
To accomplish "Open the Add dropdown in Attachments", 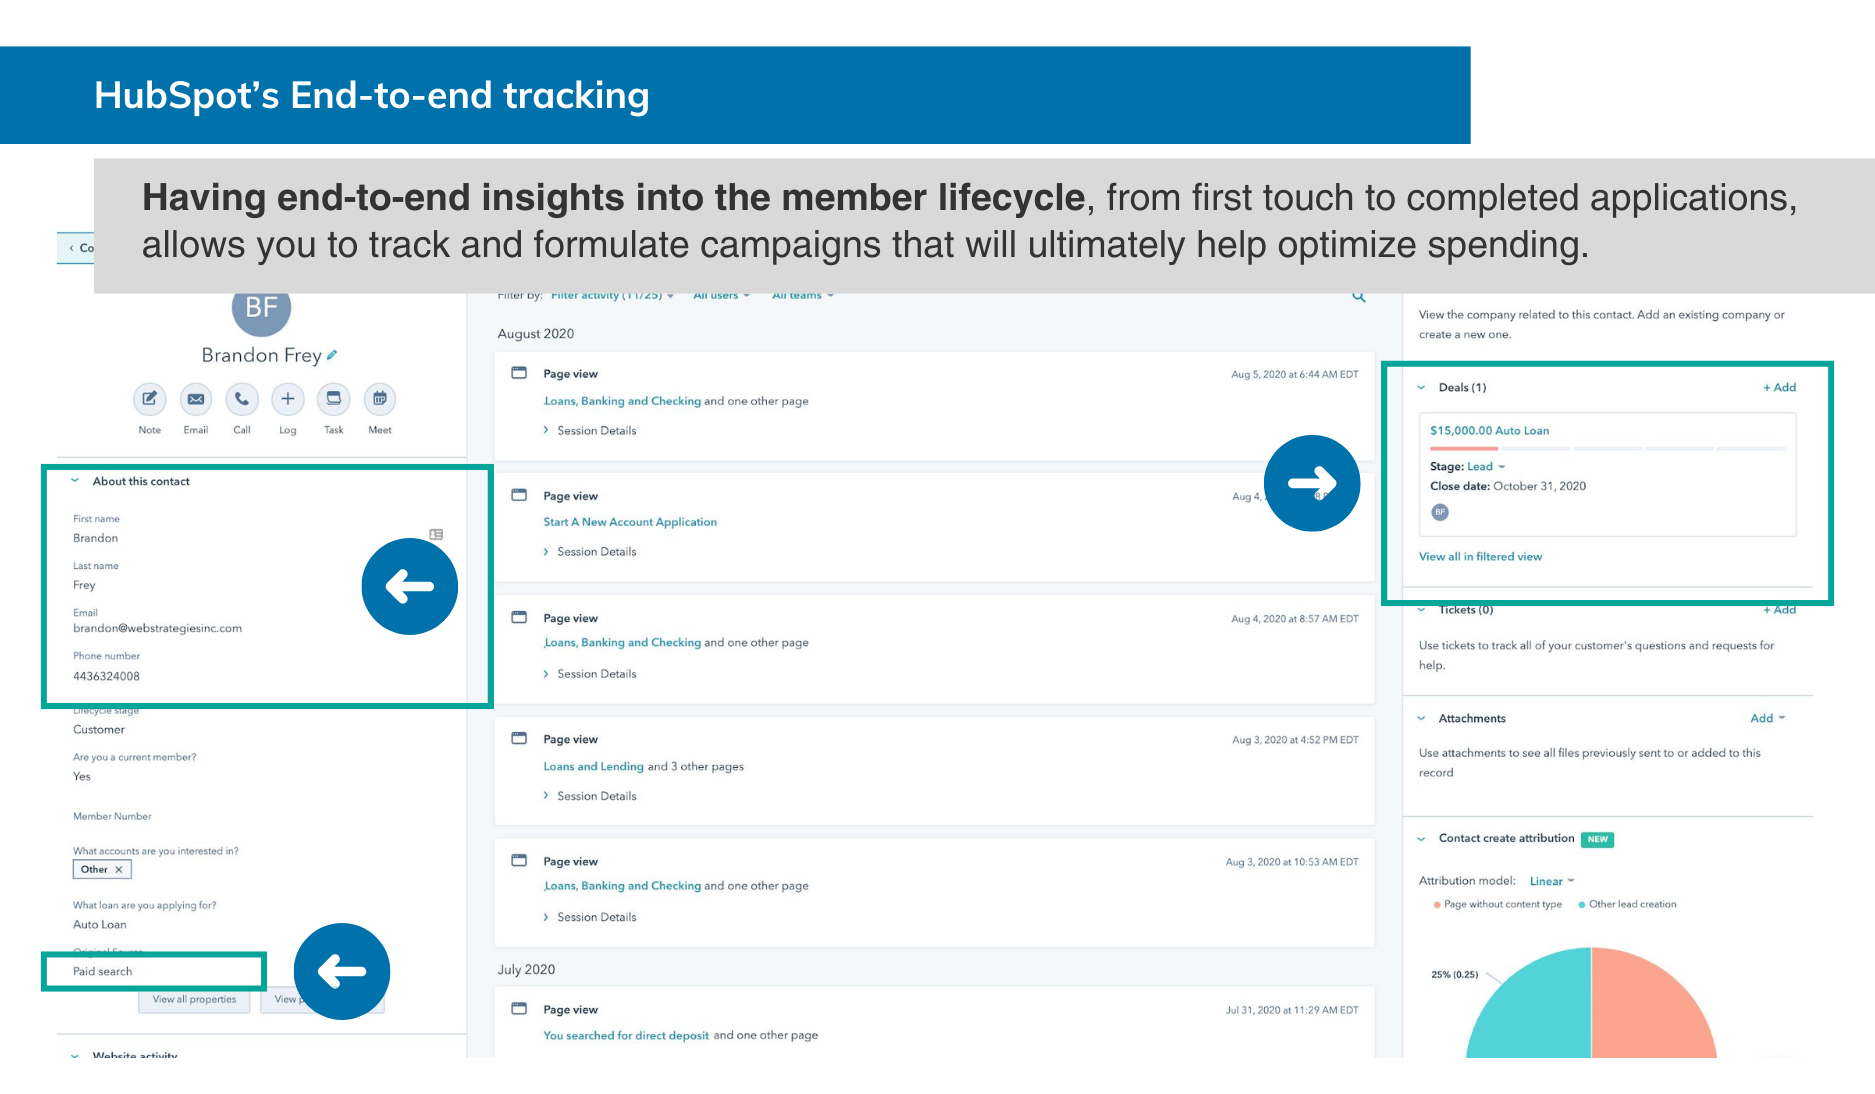I will coord(1767,718).
